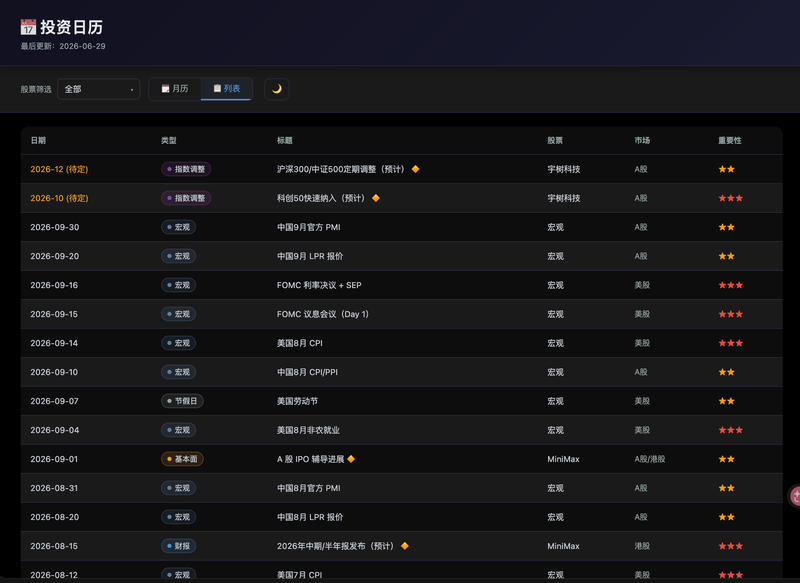Select the 列表 list view tab
This screenshot has width=800, height=583.
click(x=227, y=89)
